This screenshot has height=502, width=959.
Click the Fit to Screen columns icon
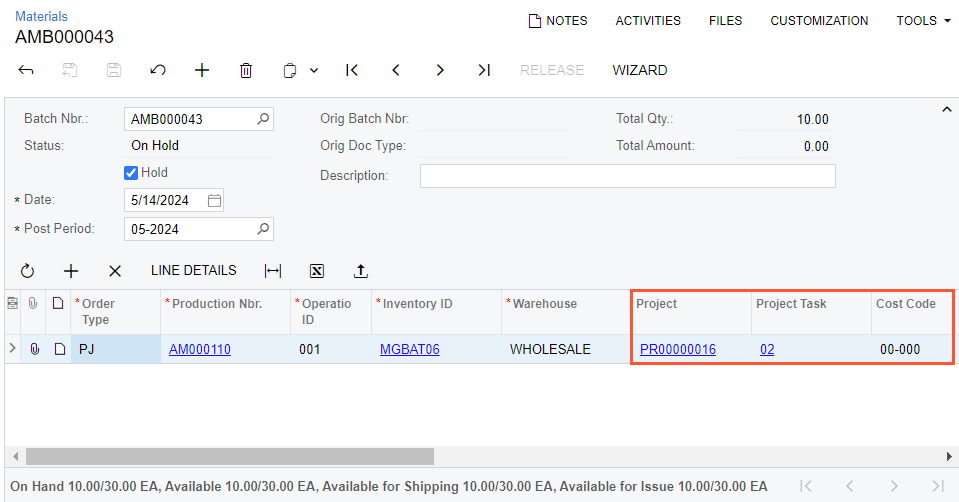click(x=273, y=271)
